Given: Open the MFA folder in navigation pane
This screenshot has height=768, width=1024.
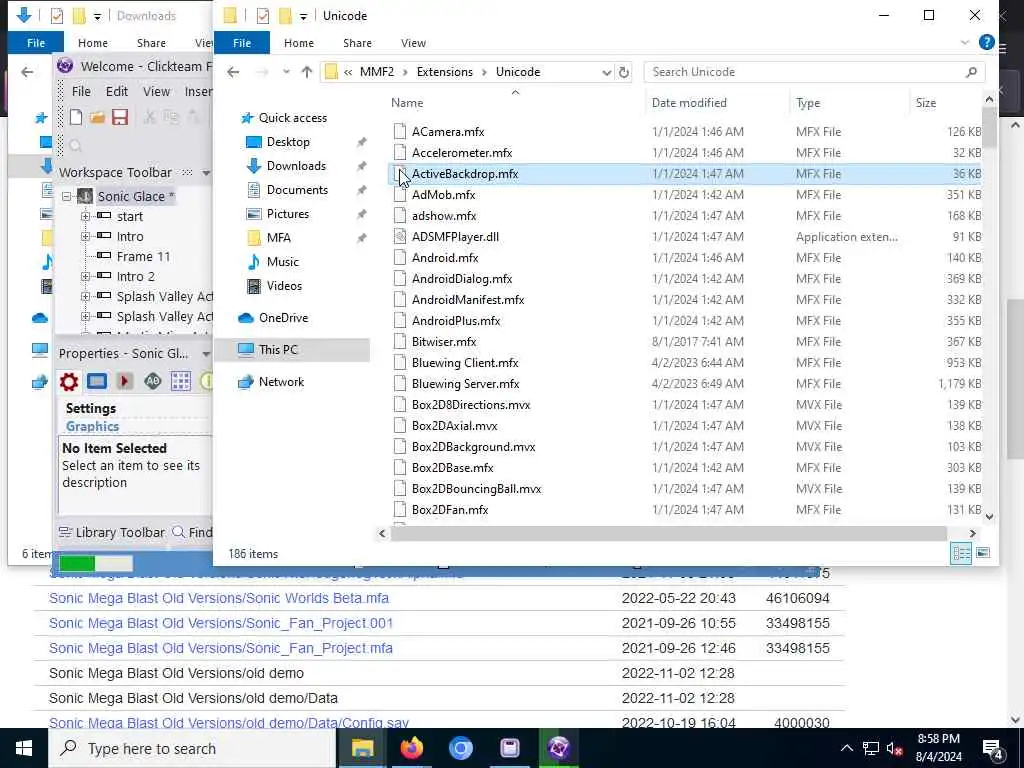Looking at the screenshot, I should [278, 238].
